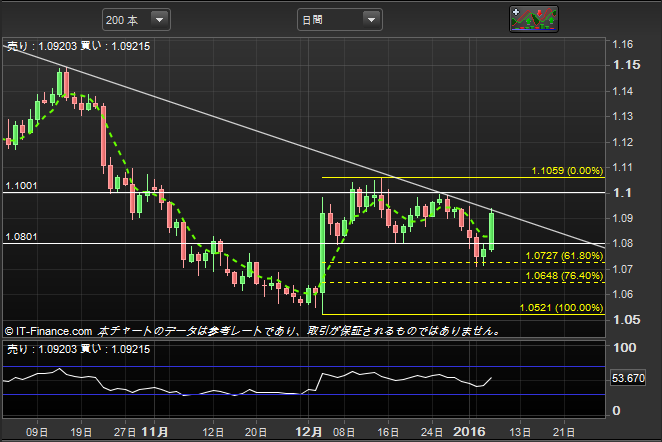Open the 日間 timeframe dropdown
This screenshot has width=662, height=442.
click(340, 20)
